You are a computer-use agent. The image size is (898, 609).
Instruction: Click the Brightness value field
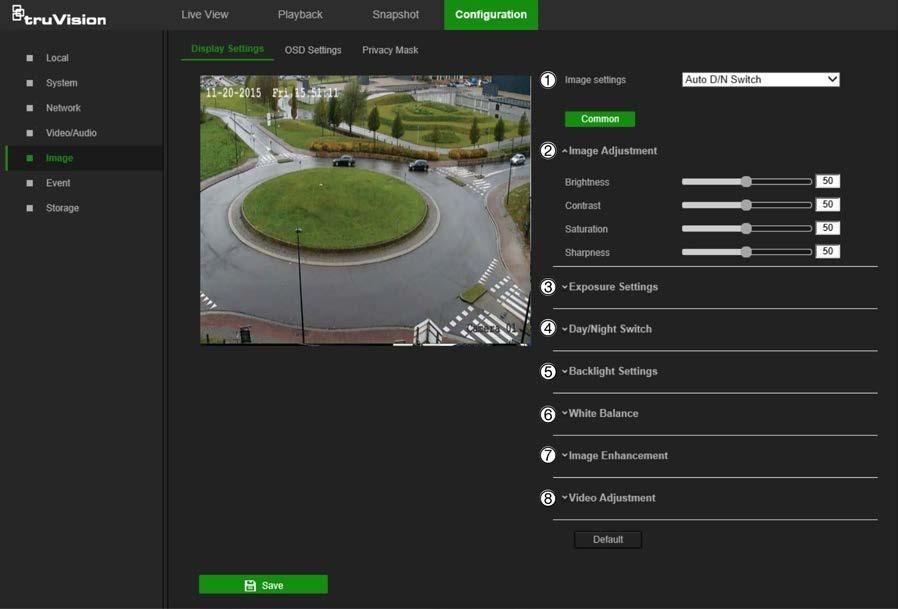coord(828,181)
